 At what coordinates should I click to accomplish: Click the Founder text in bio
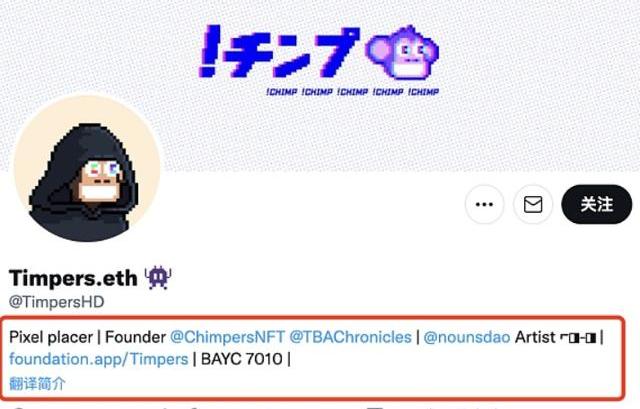coord(136,337)
